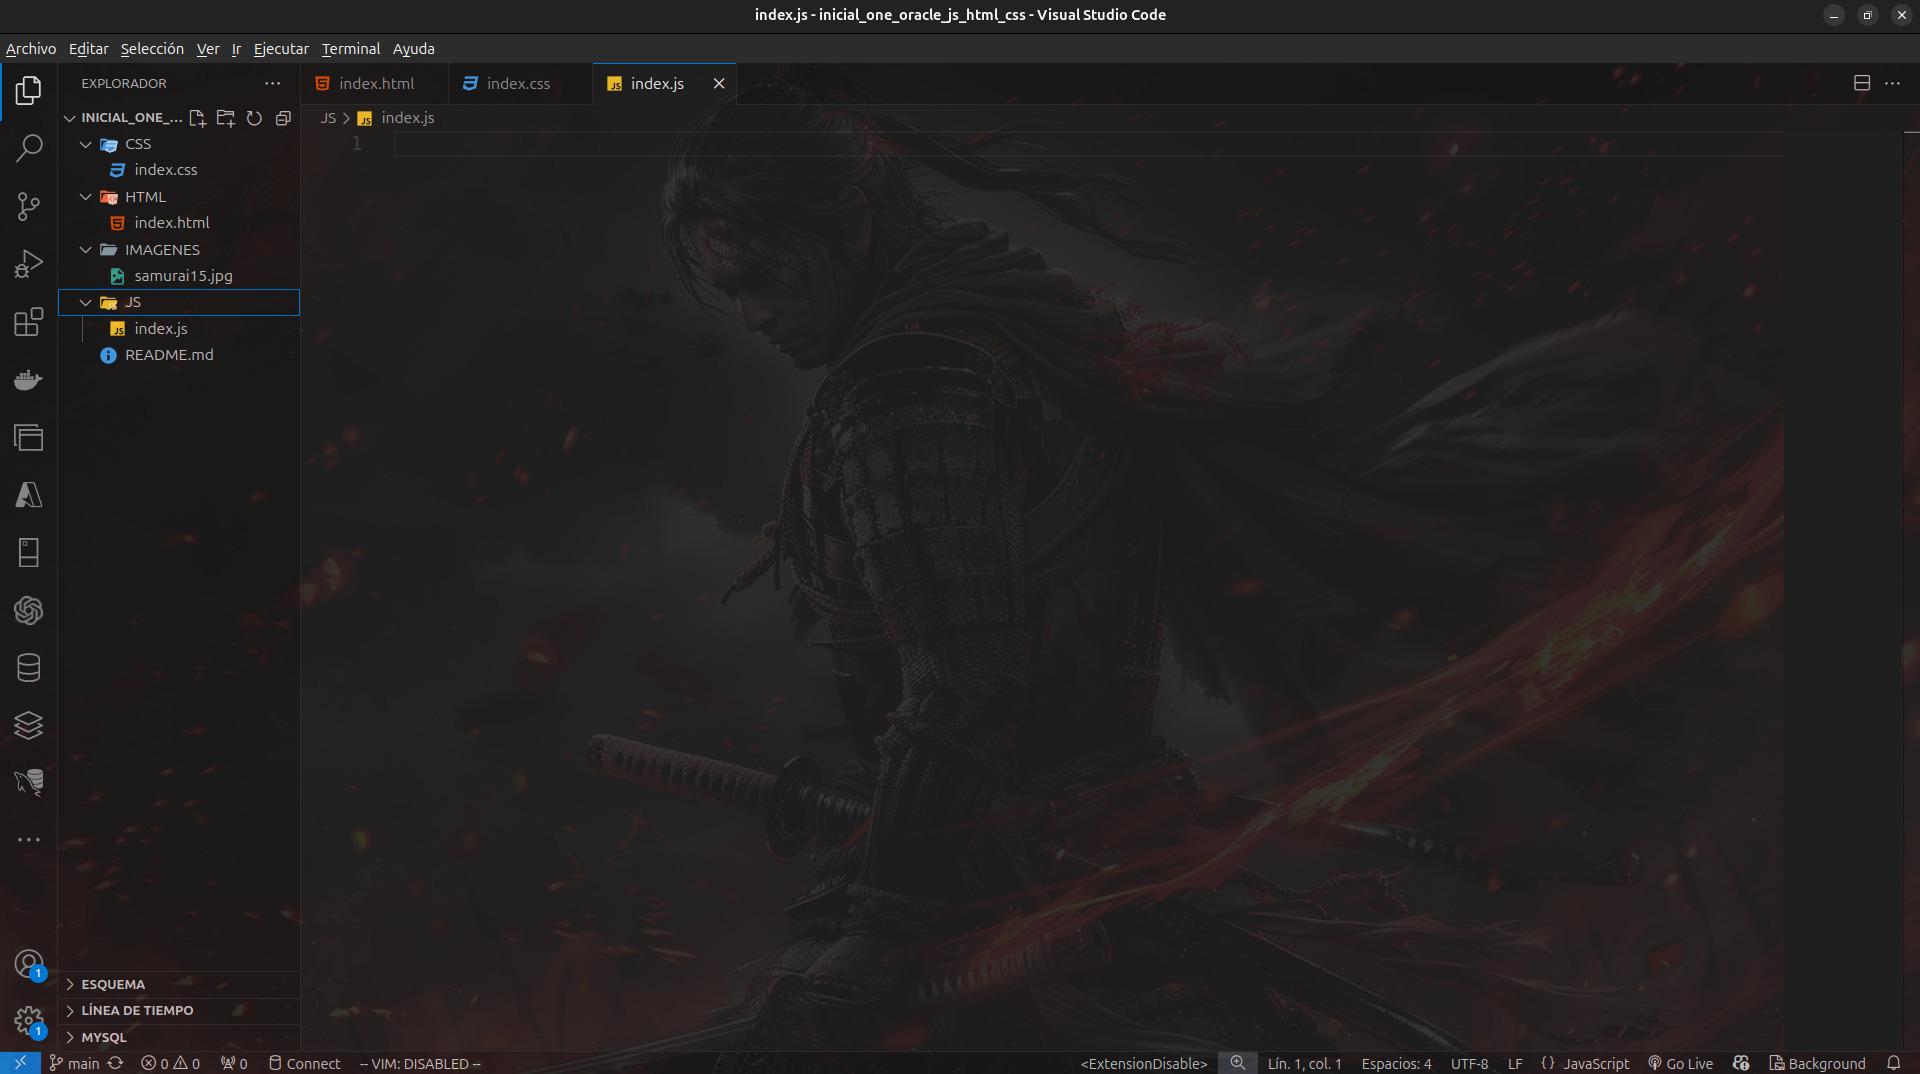
Task: Open the Selección menu
Action: (x=152, y=49)
